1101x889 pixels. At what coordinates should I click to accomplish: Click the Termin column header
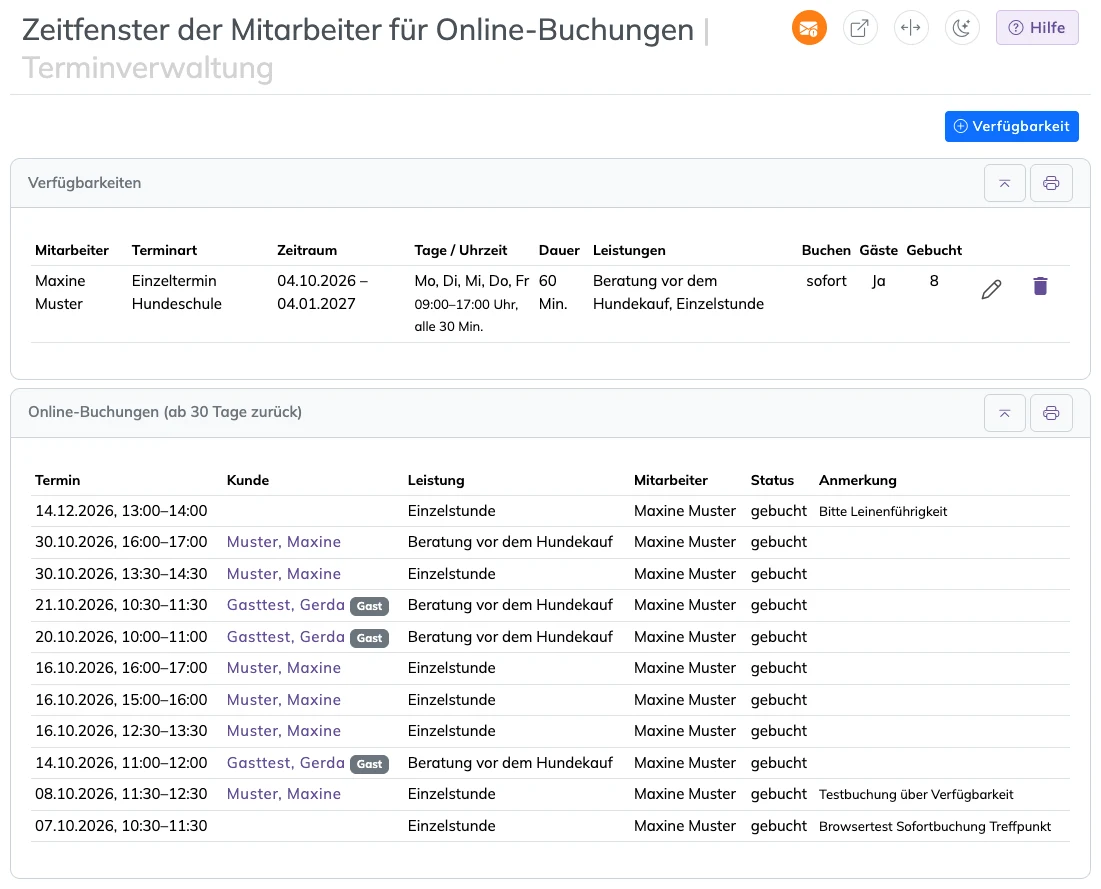click(x=58, y=480)
